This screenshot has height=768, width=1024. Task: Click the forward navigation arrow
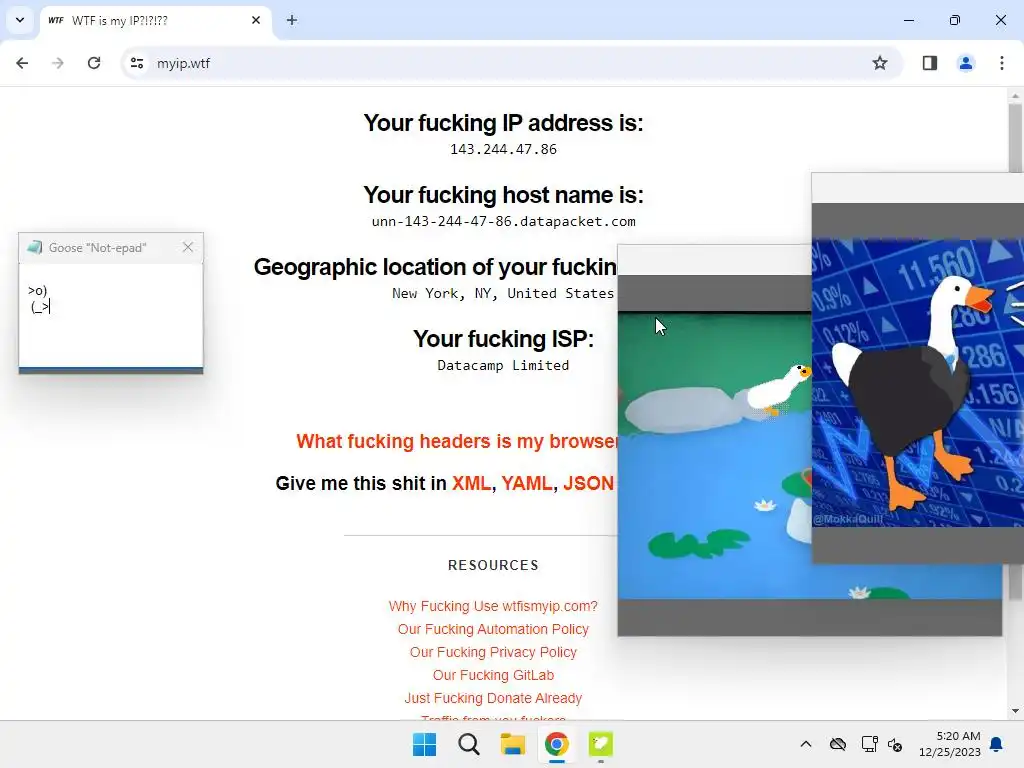58,63
